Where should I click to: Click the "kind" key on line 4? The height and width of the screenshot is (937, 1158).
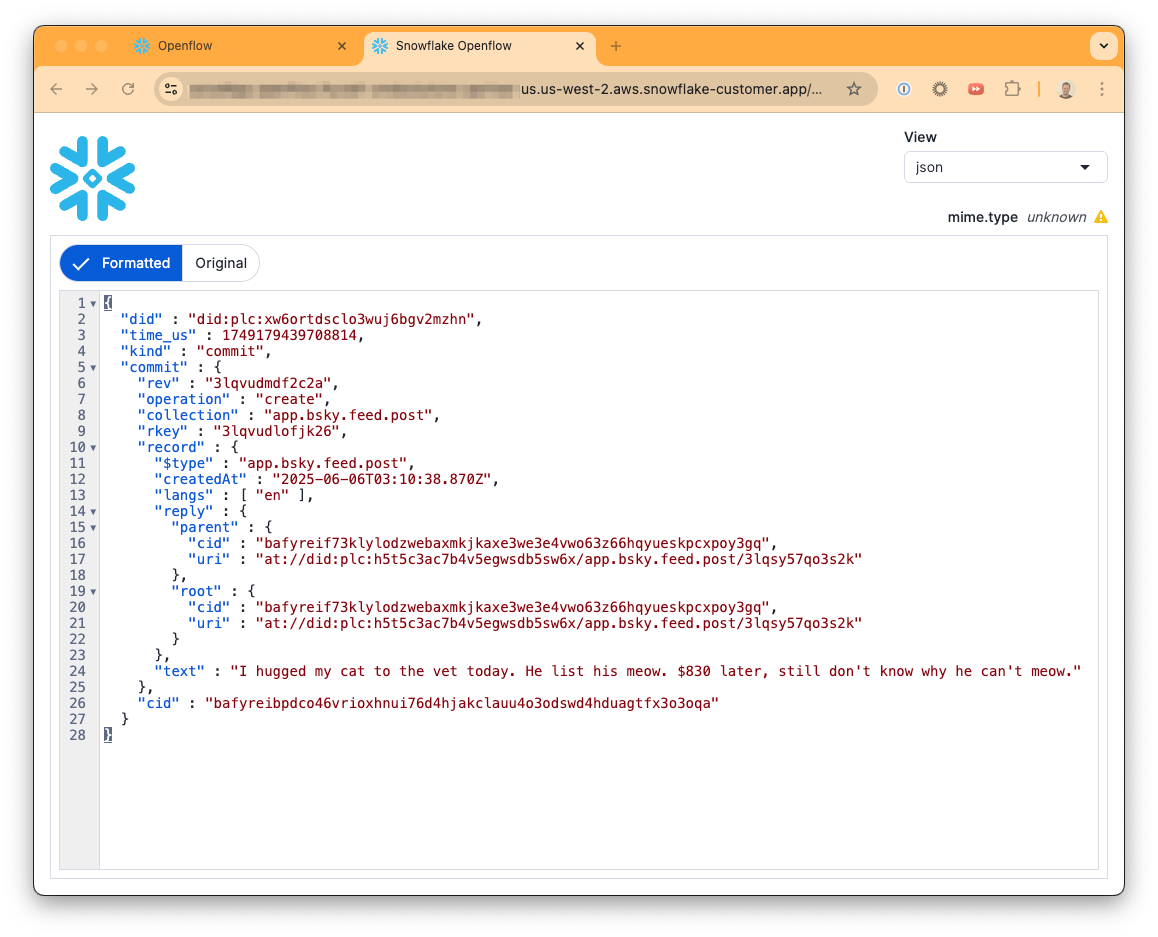145,351
